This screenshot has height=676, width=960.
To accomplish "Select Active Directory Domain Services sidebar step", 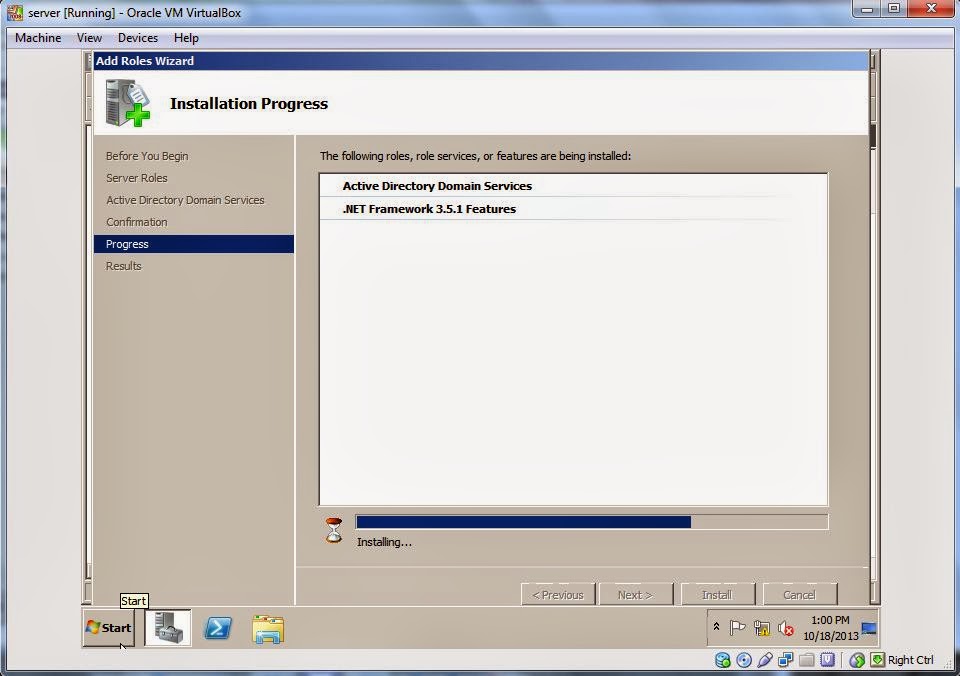I will click(185, 200).
